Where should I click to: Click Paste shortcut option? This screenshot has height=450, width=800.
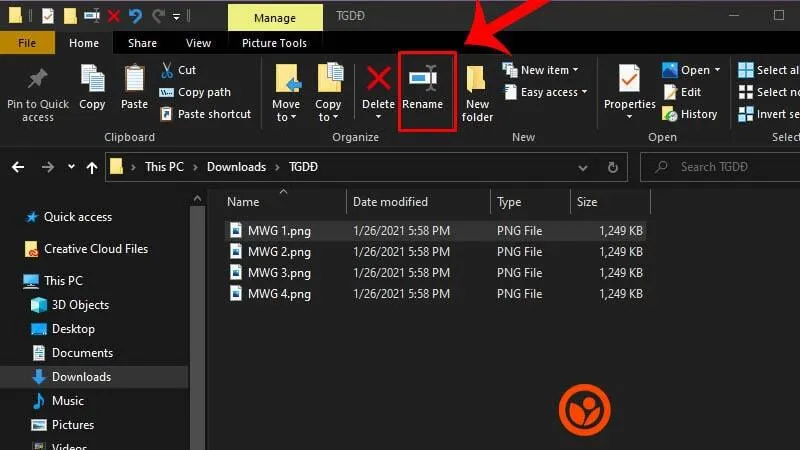[x=206, y=114]
